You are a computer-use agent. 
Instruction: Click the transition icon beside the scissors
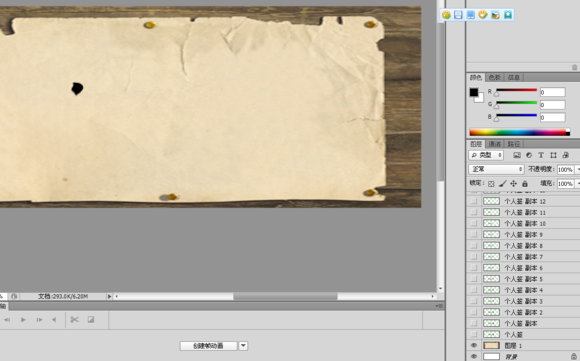coord(91,320)
